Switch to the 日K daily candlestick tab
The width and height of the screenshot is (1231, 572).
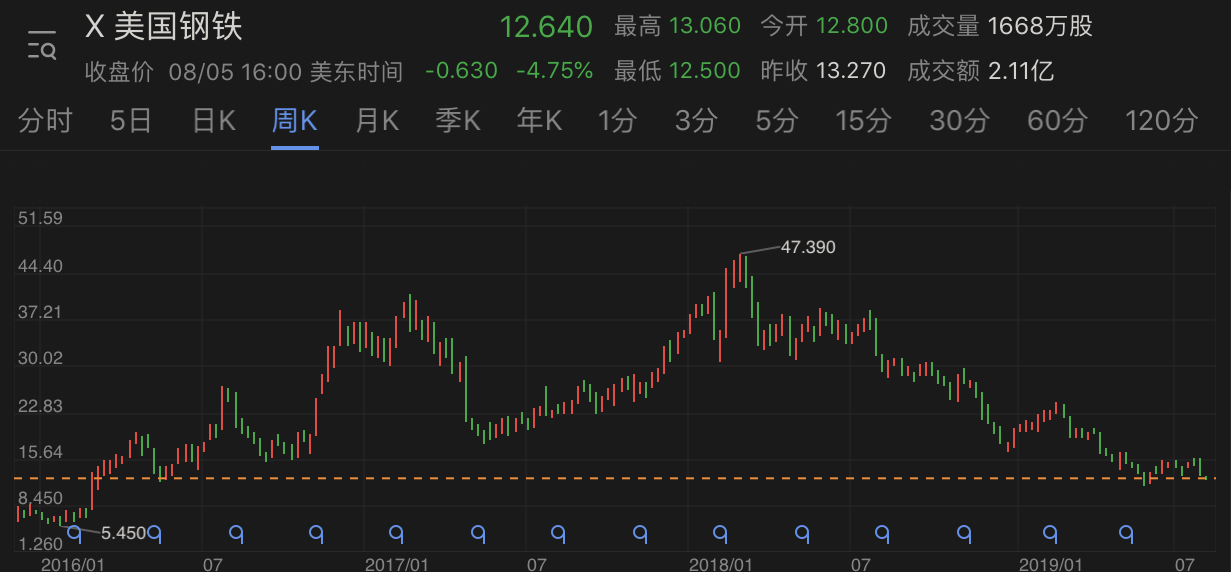pos(214,122)
